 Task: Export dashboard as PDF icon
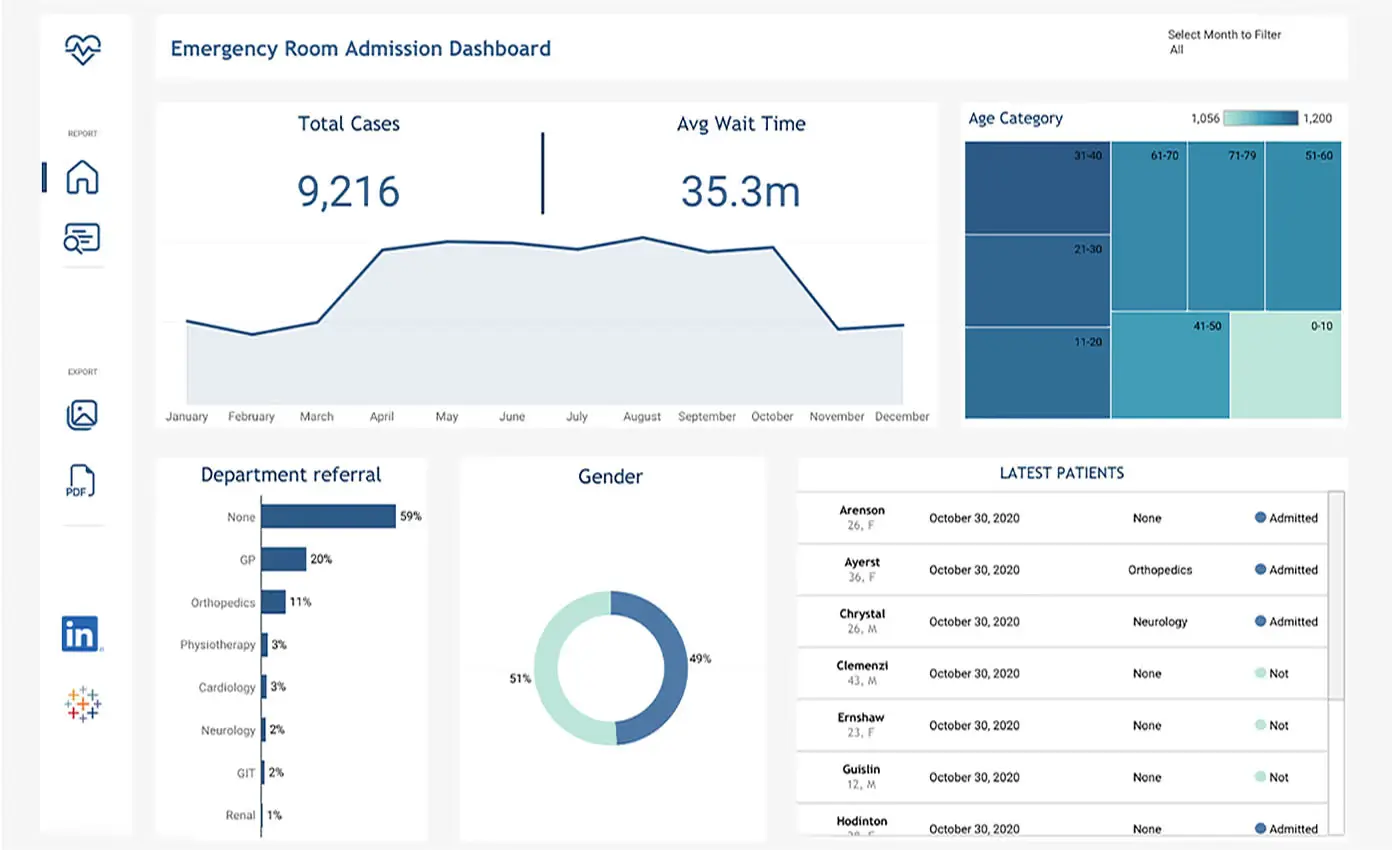click(x=82, y=481)
